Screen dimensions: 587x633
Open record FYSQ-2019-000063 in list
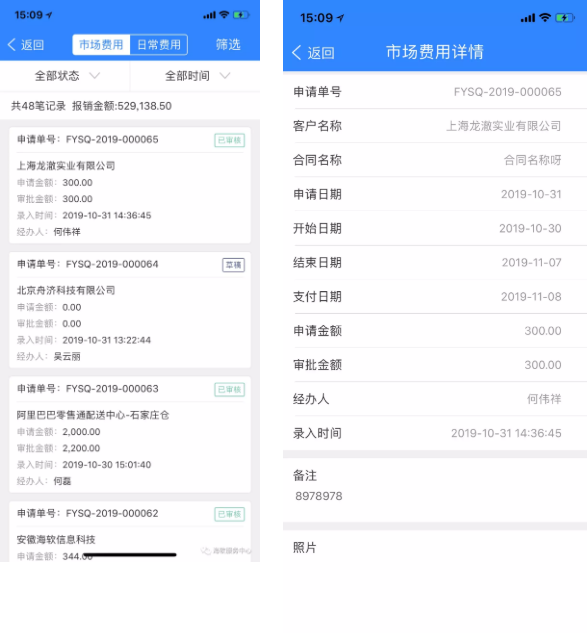130,434
